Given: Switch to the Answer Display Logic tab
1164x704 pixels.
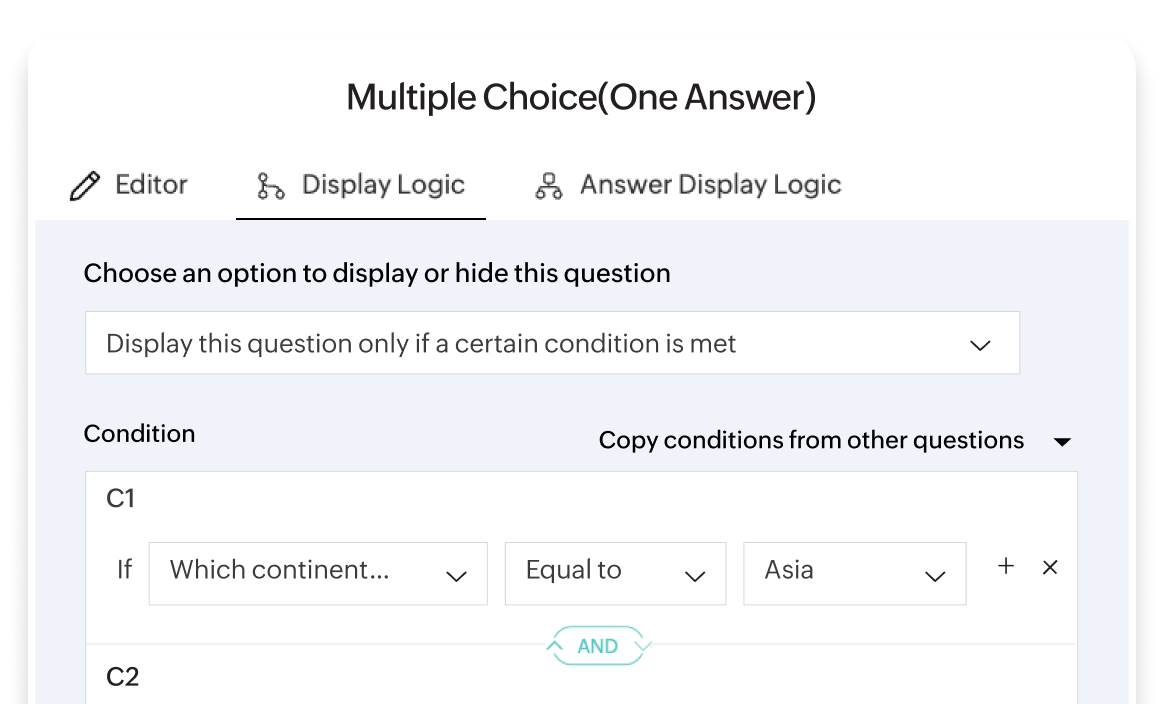Looking at the screenshot, I should point(687,184).
